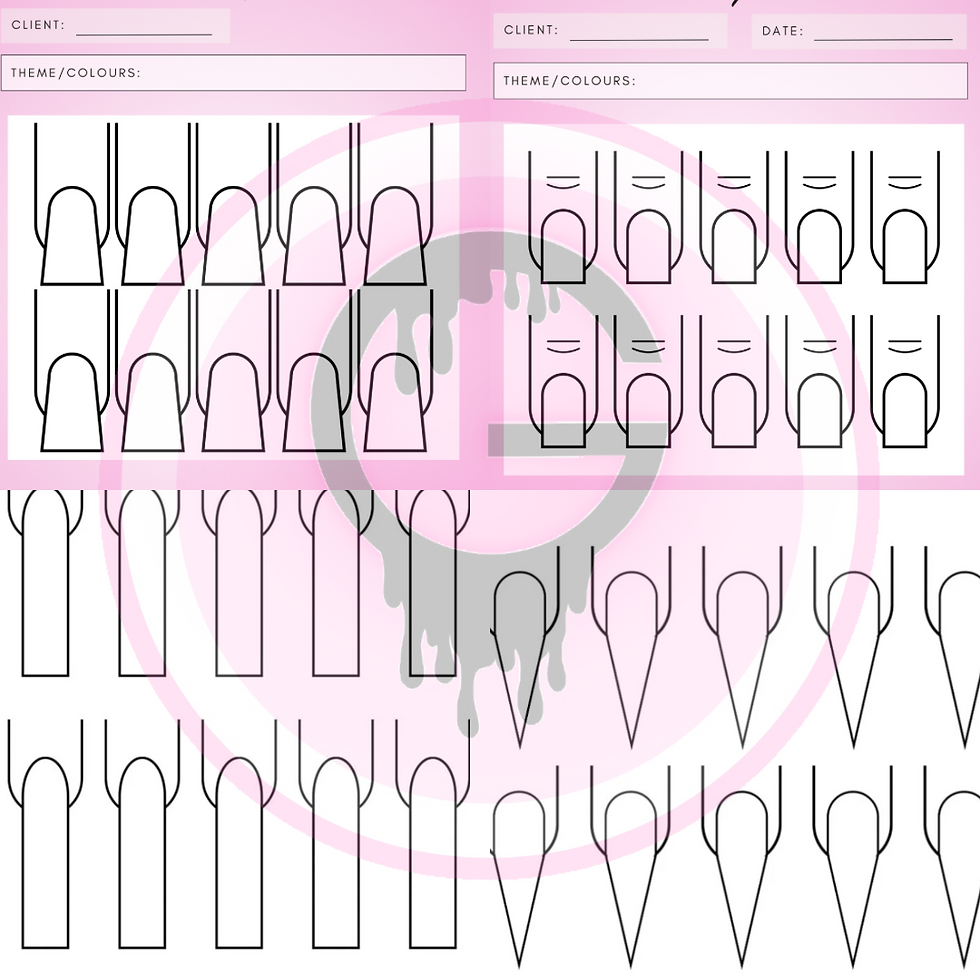Screen dimensions: 980x980
Task: Select first tapered nail in top-left sheet
Action: (72, 237)
